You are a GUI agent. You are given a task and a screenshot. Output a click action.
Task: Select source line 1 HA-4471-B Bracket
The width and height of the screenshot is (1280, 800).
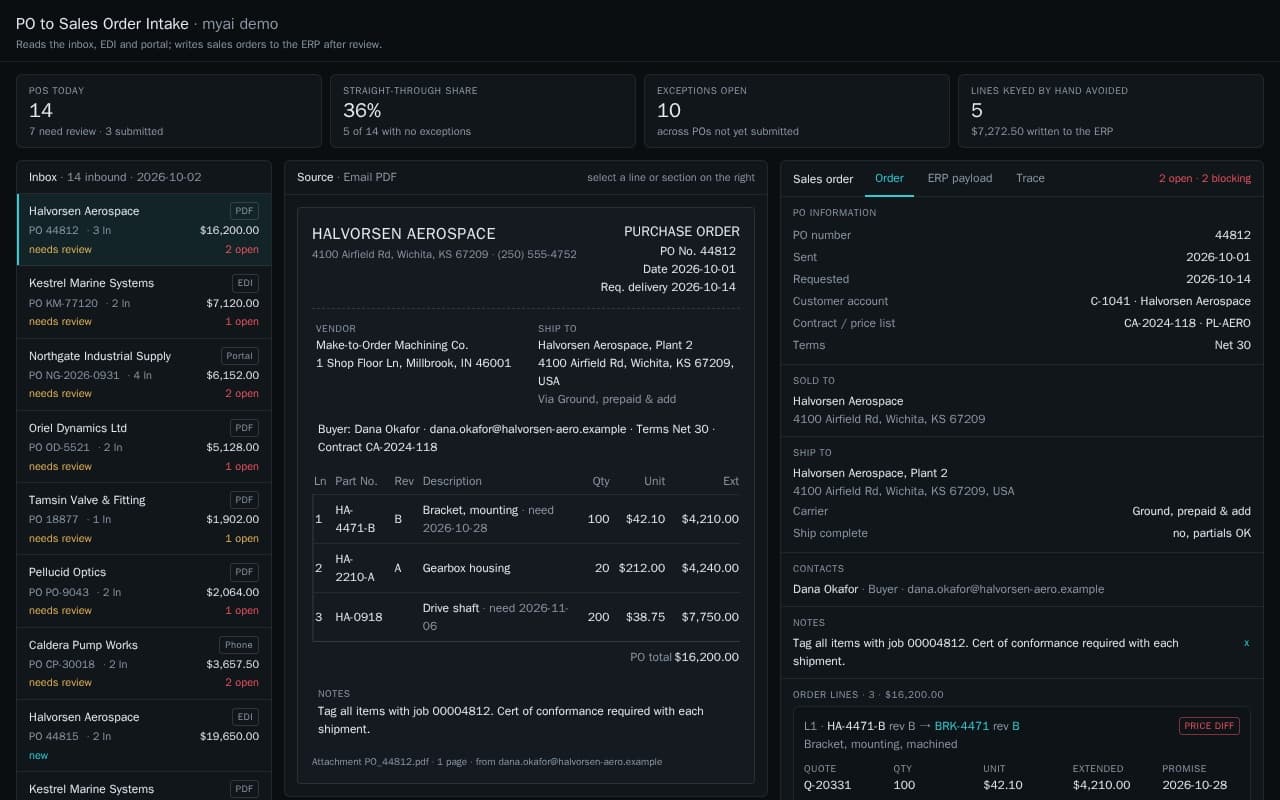(526, 519)
